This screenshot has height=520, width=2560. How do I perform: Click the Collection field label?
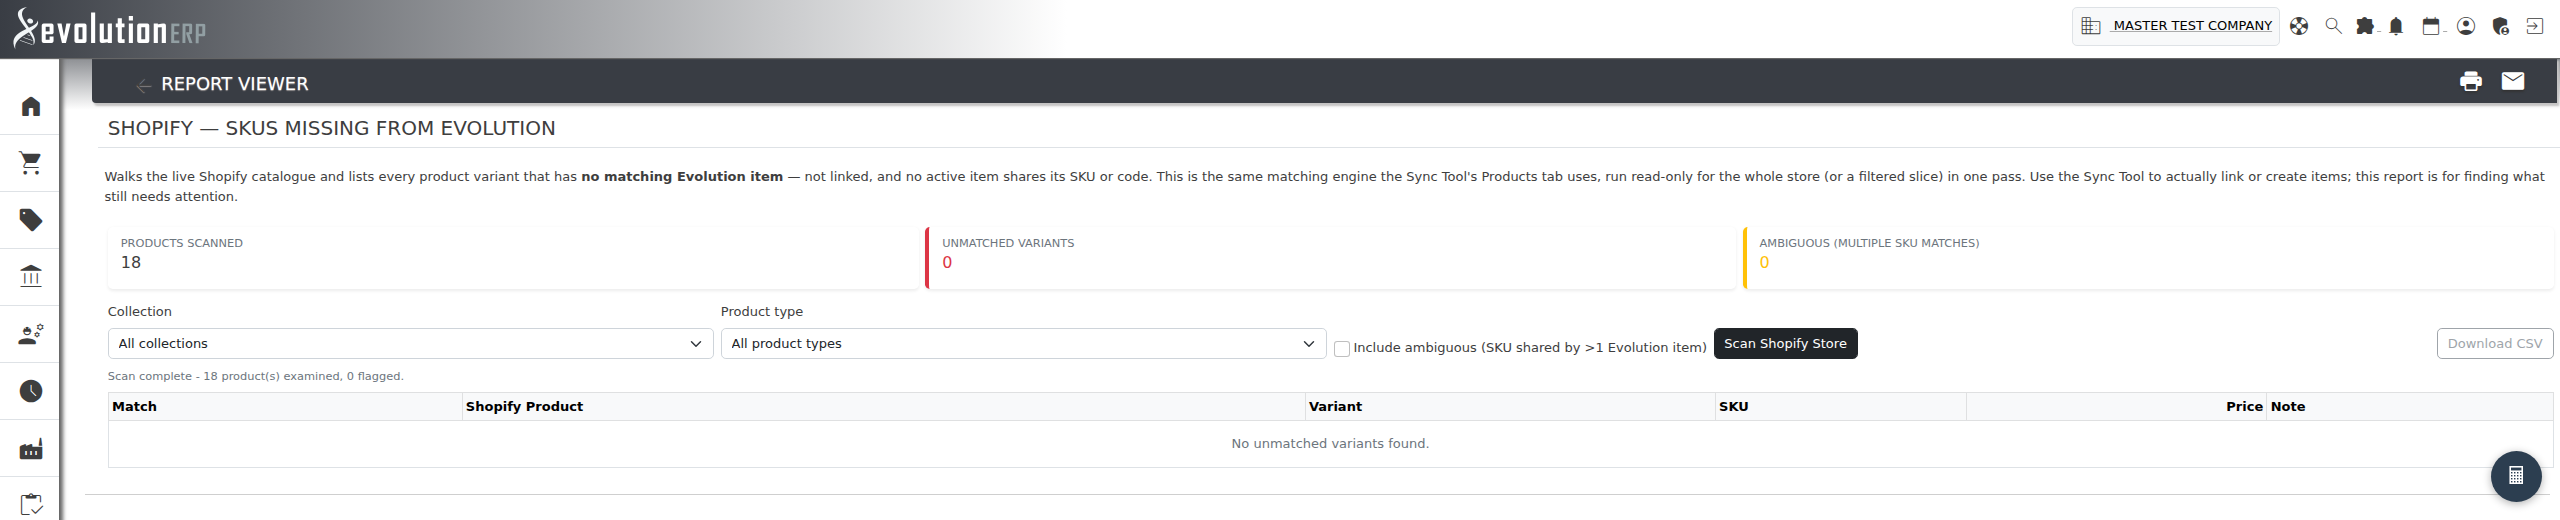point(139,311)
